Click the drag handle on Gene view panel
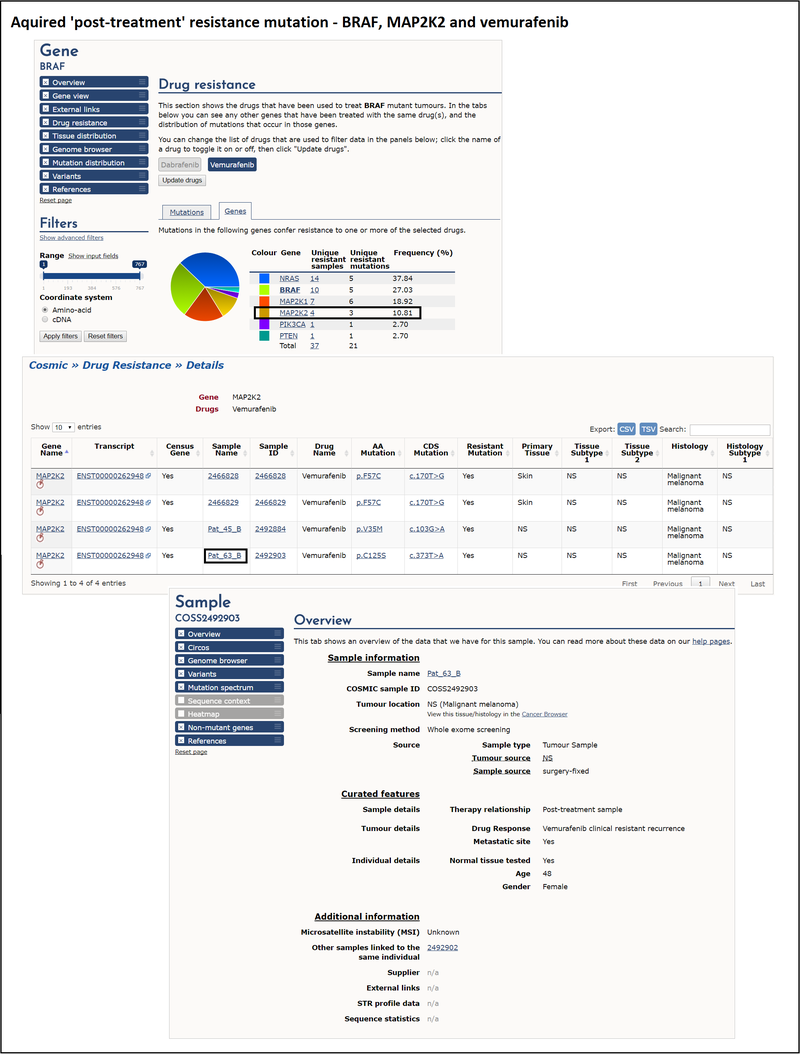 [143, 96]
